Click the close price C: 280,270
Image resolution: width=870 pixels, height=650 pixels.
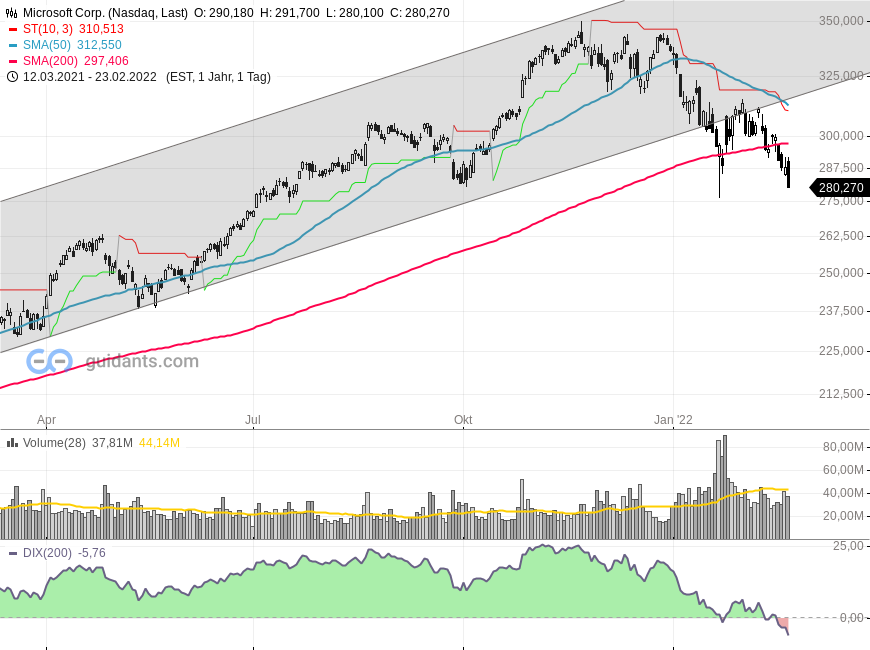[419, 13]
